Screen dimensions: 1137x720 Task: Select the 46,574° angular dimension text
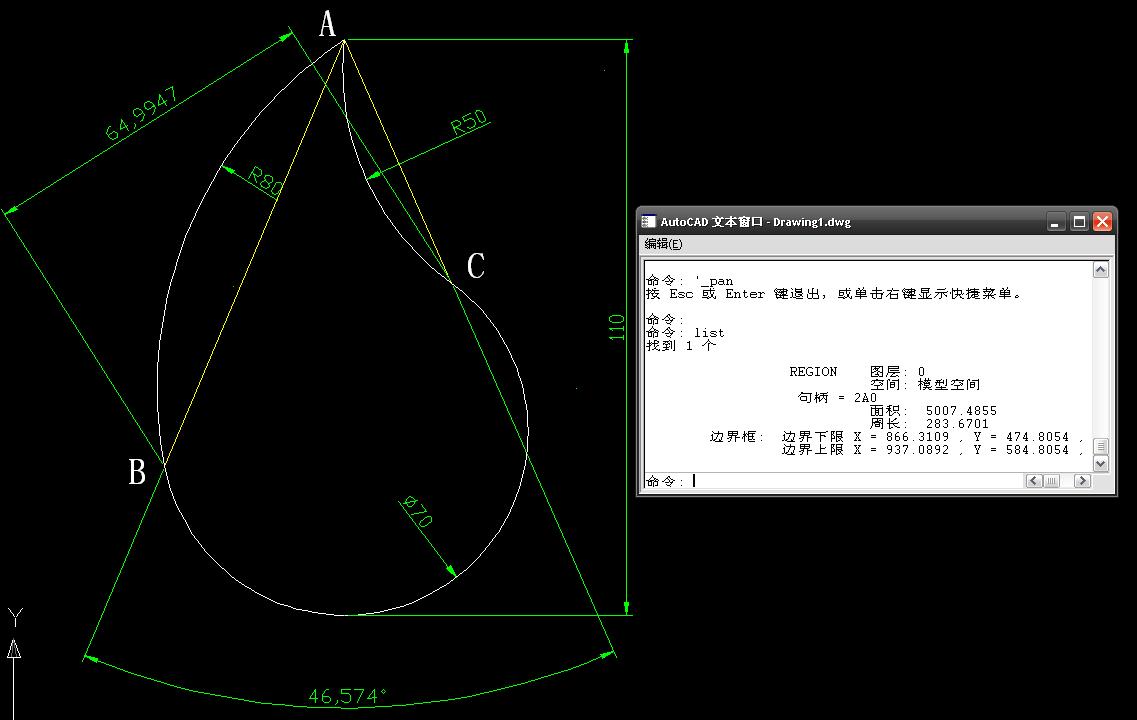click(x=348, y=697)
